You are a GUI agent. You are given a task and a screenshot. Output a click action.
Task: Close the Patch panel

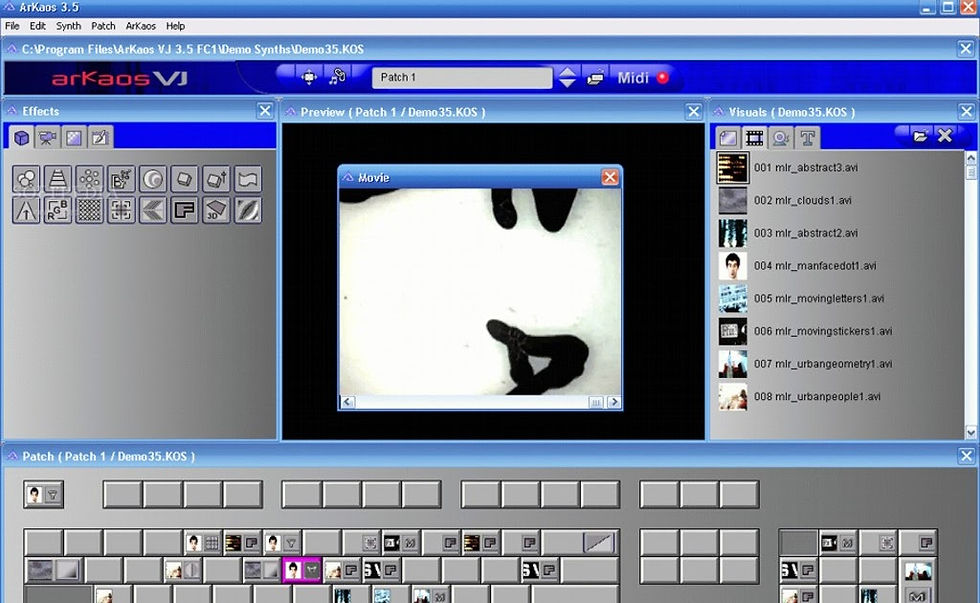[x=966, y=456]
